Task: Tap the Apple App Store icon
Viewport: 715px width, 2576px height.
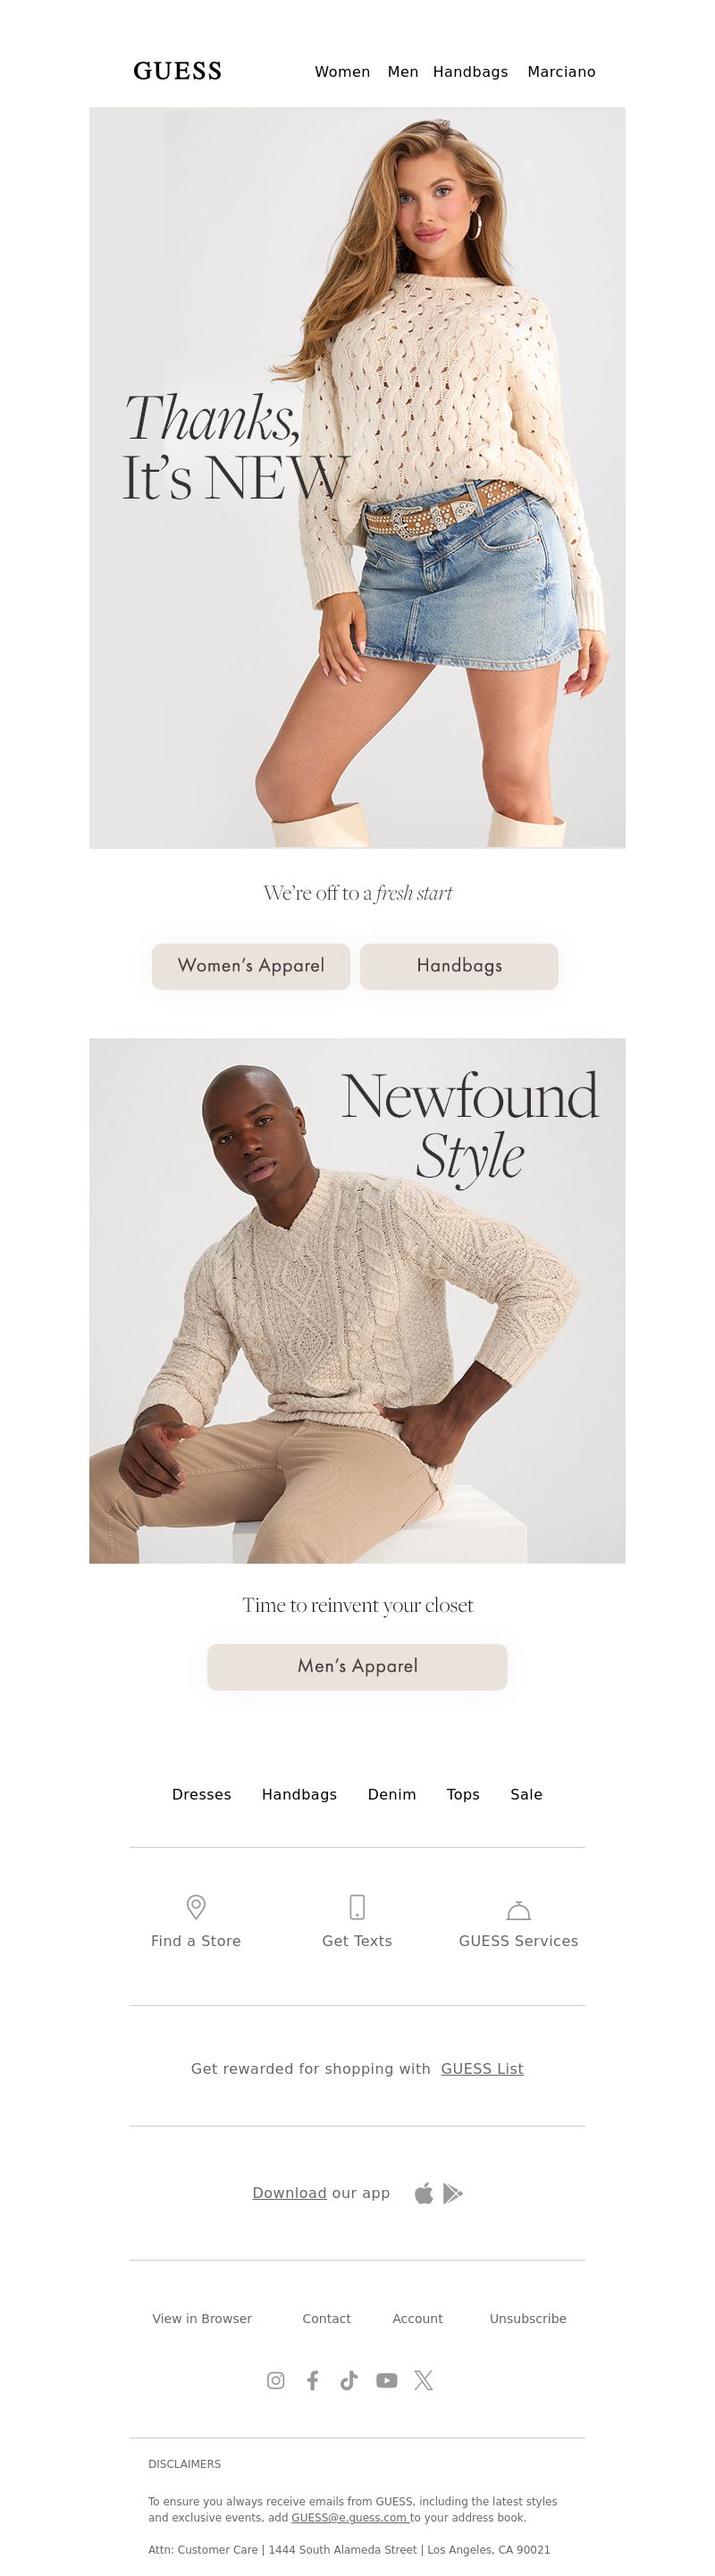Action: 424,2193
